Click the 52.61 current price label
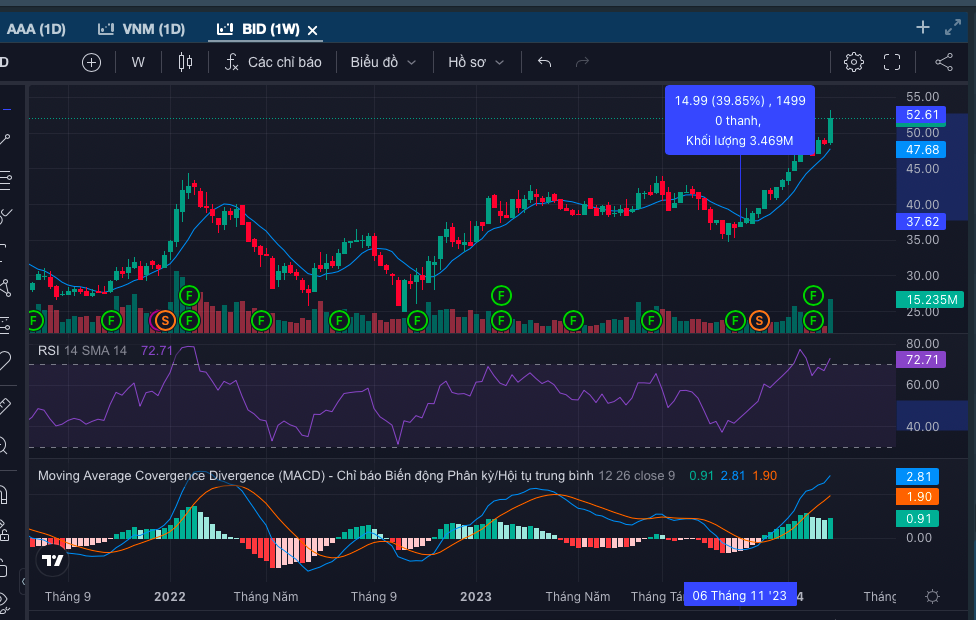Viewport: 976px width, 620px height. 921,115
